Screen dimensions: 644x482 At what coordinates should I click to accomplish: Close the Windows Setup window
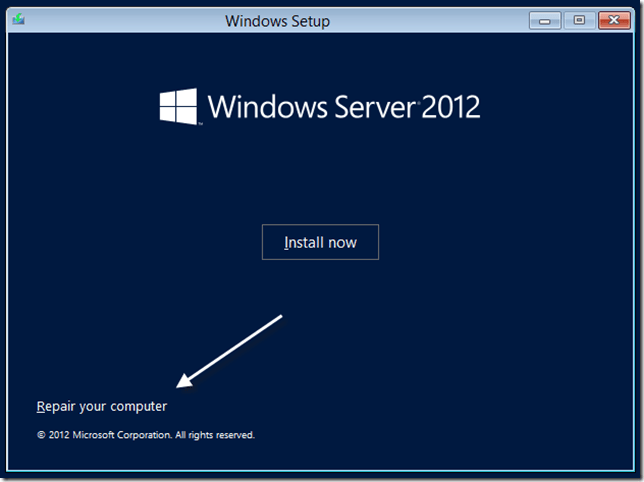click(x=614, y=20)
